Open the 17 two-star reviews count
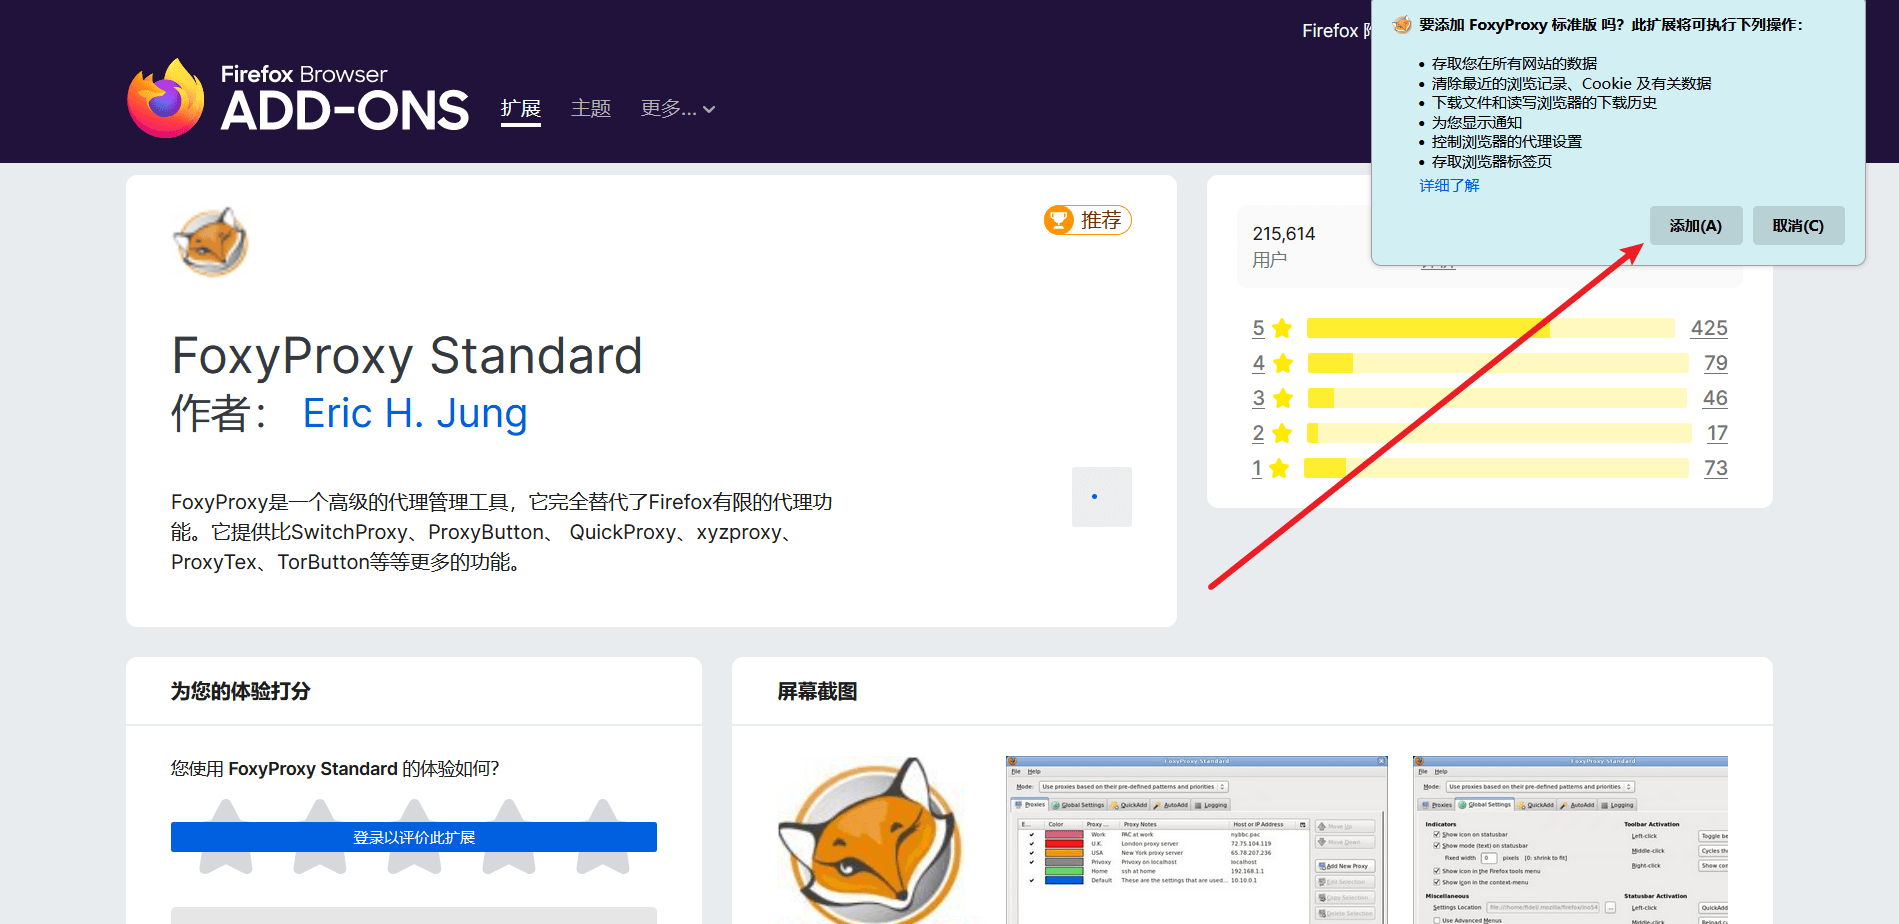The image size is (1899, 924). coord(1717,433)
